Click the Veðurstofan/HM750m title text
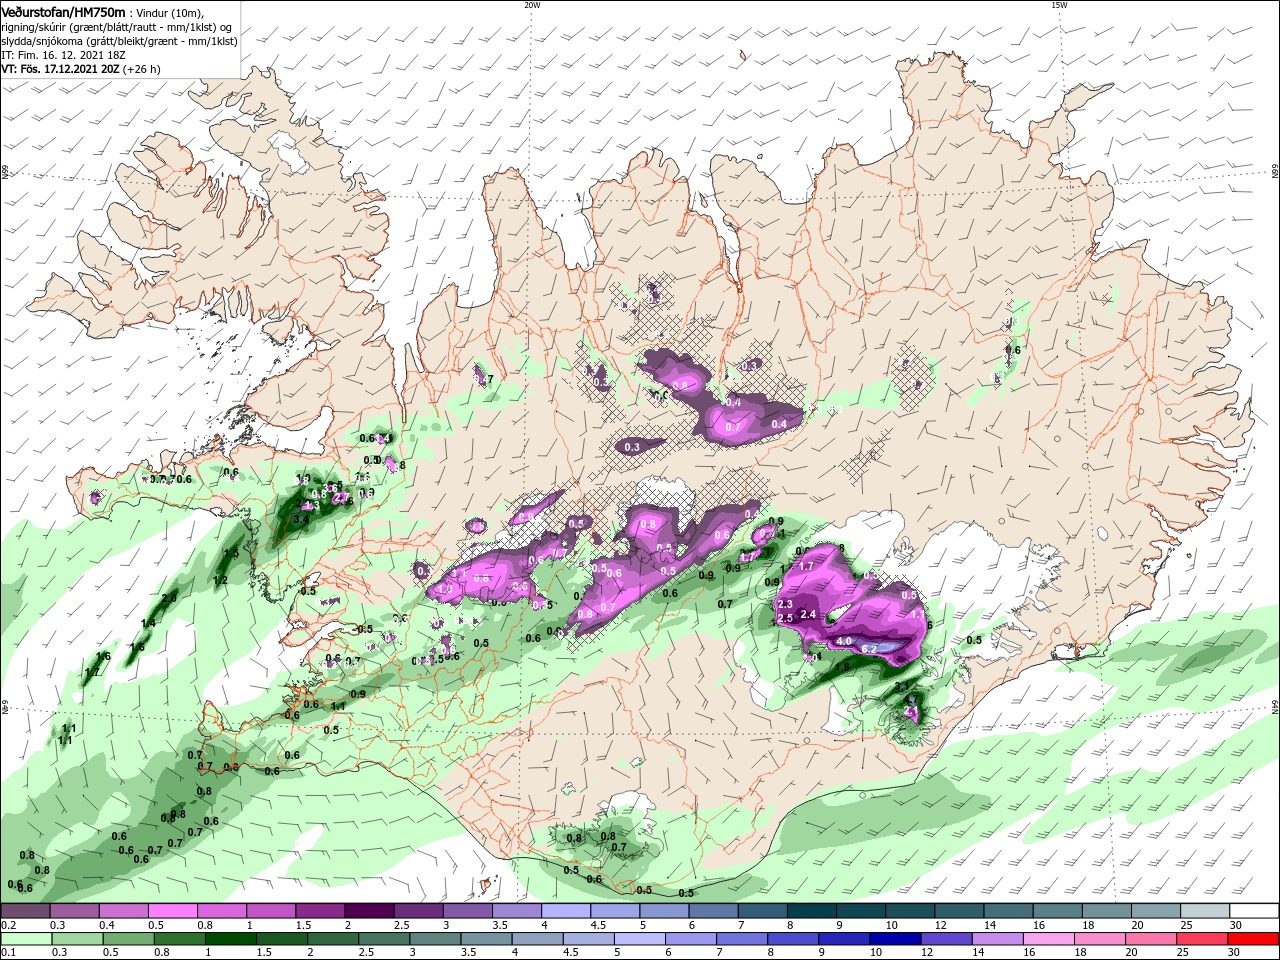The height and width of the screenshot is (960, 1280). pos(63,11)
